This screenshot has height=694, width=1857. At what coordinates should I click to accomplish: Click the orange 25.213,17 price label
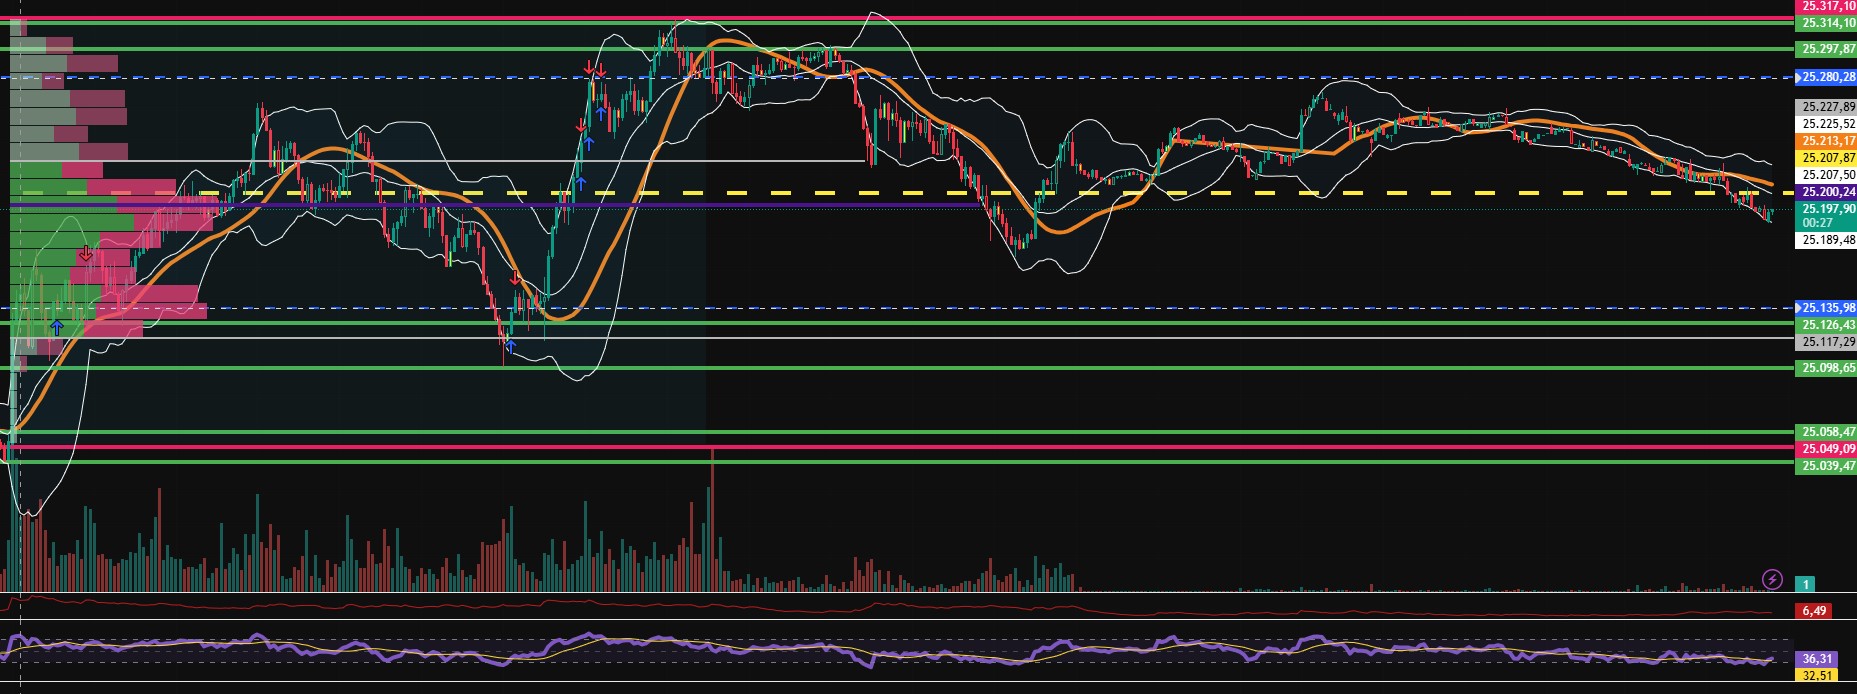pos(1827,141)
